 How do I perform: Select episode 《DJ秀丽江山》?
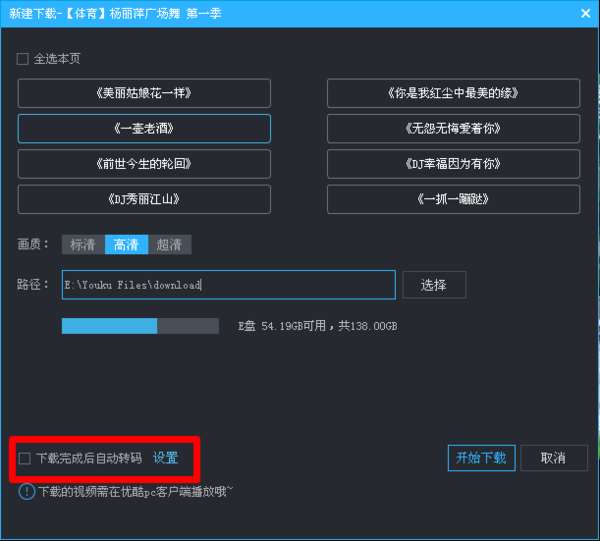coord(144,199)
